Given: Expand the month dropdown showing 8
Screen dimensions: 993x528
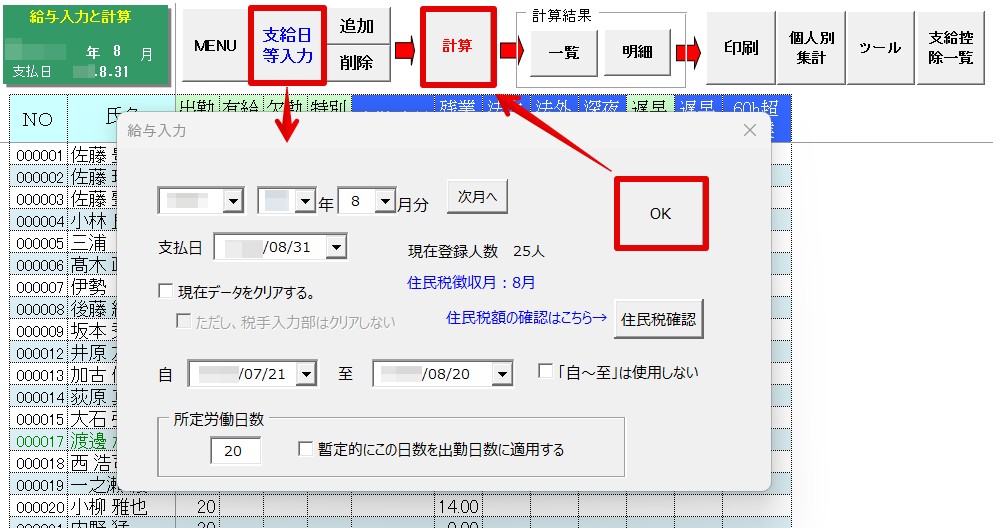Looking at the screenshot, I should pos(384,201).
